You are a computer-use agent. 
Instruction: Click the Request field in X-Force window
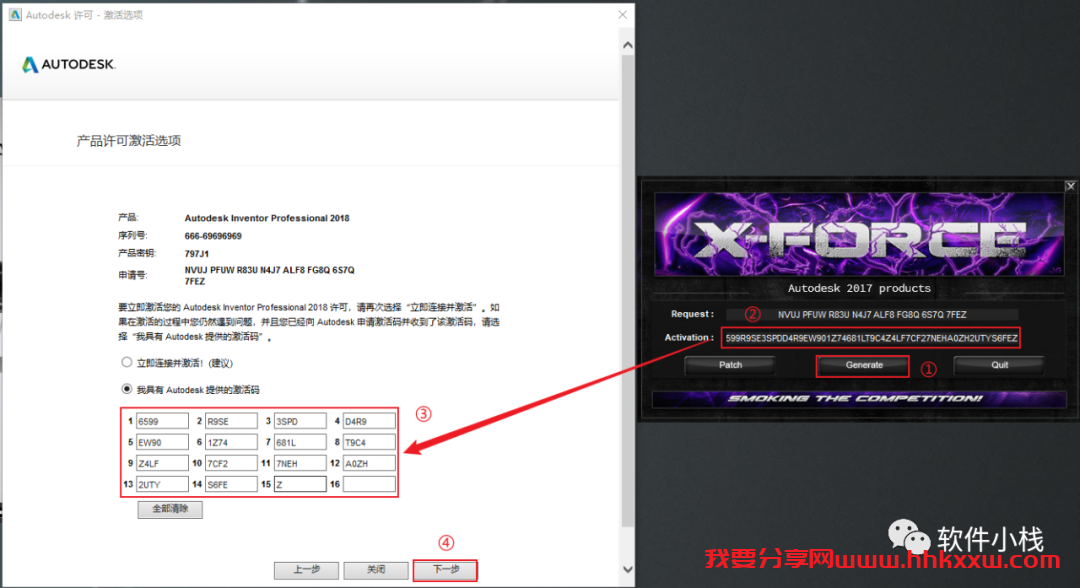872,315
